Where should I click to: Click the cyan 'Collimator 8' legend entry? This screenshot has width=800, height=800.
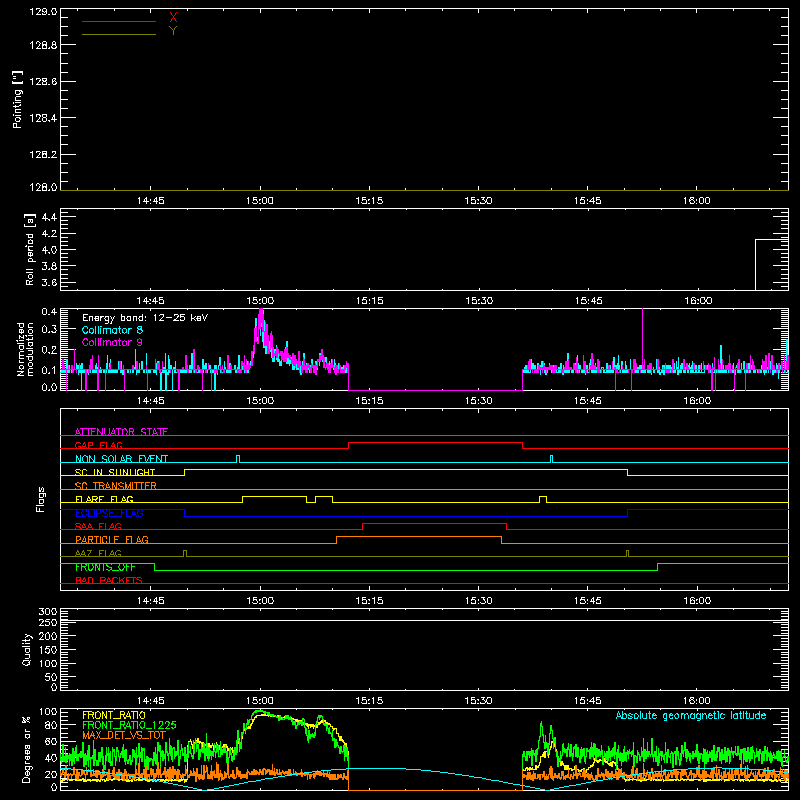pos(112,330)
